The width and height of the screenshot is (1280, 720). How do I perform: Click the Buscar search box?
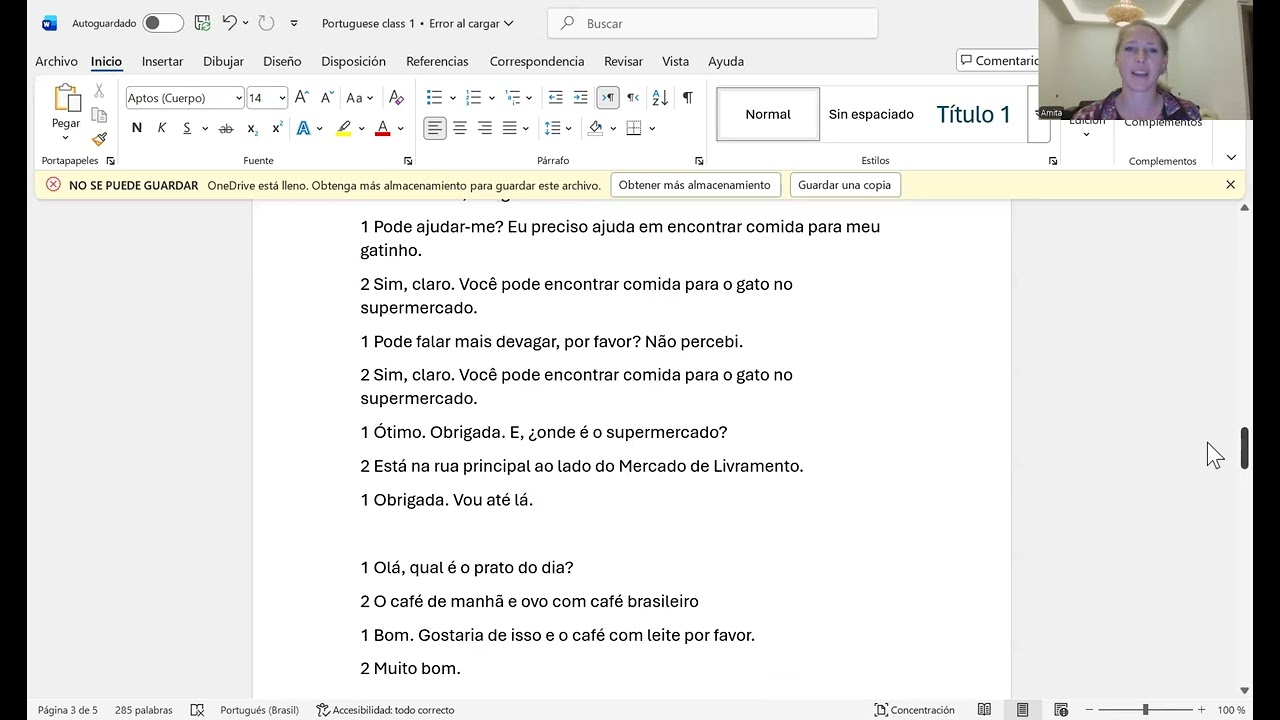(x=713, y=23)
